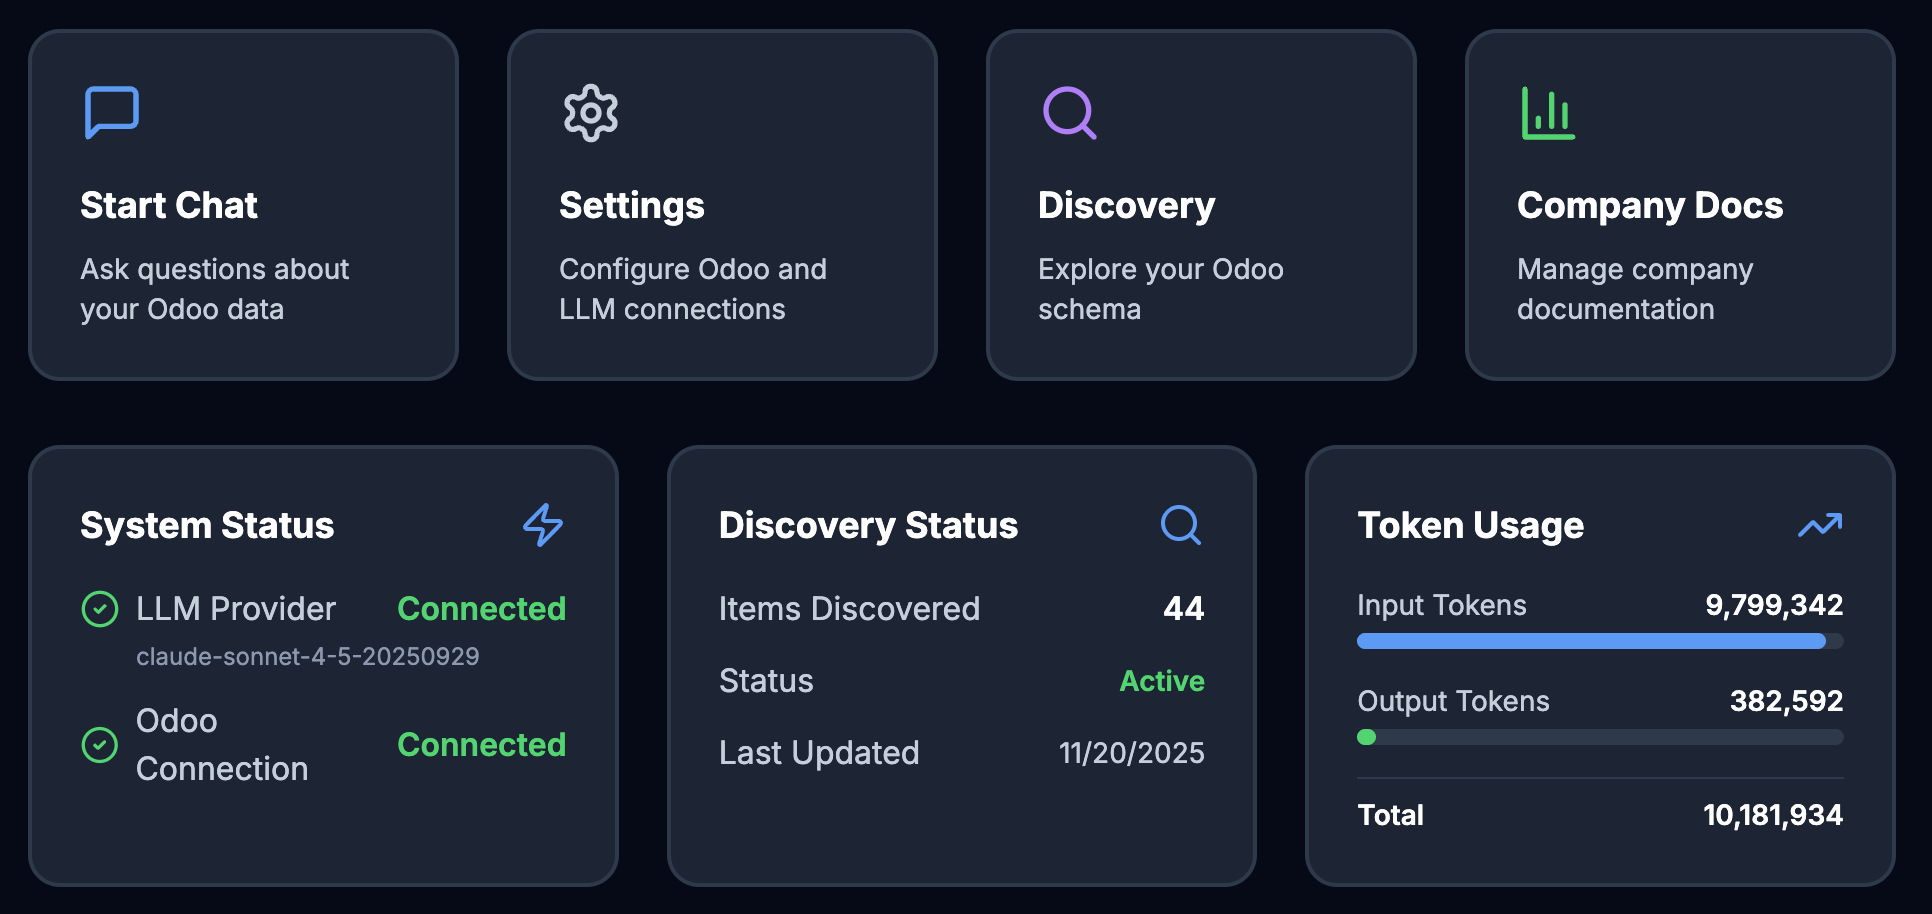
Task: Select the claude-sonnet-4-5-20250929 model label
Action: click(x=308, y=656)
